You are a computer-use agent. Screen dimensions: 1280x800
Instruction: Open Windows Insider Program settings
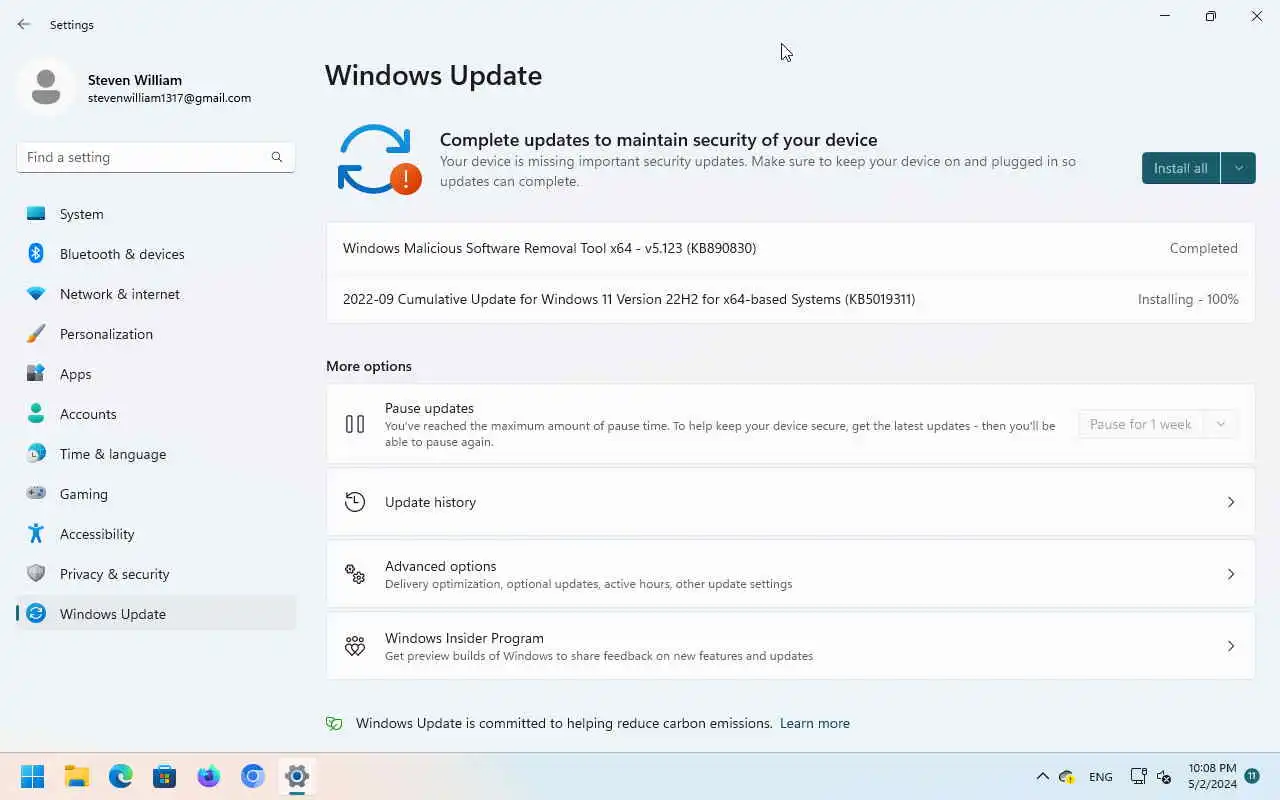click(790, 646)
